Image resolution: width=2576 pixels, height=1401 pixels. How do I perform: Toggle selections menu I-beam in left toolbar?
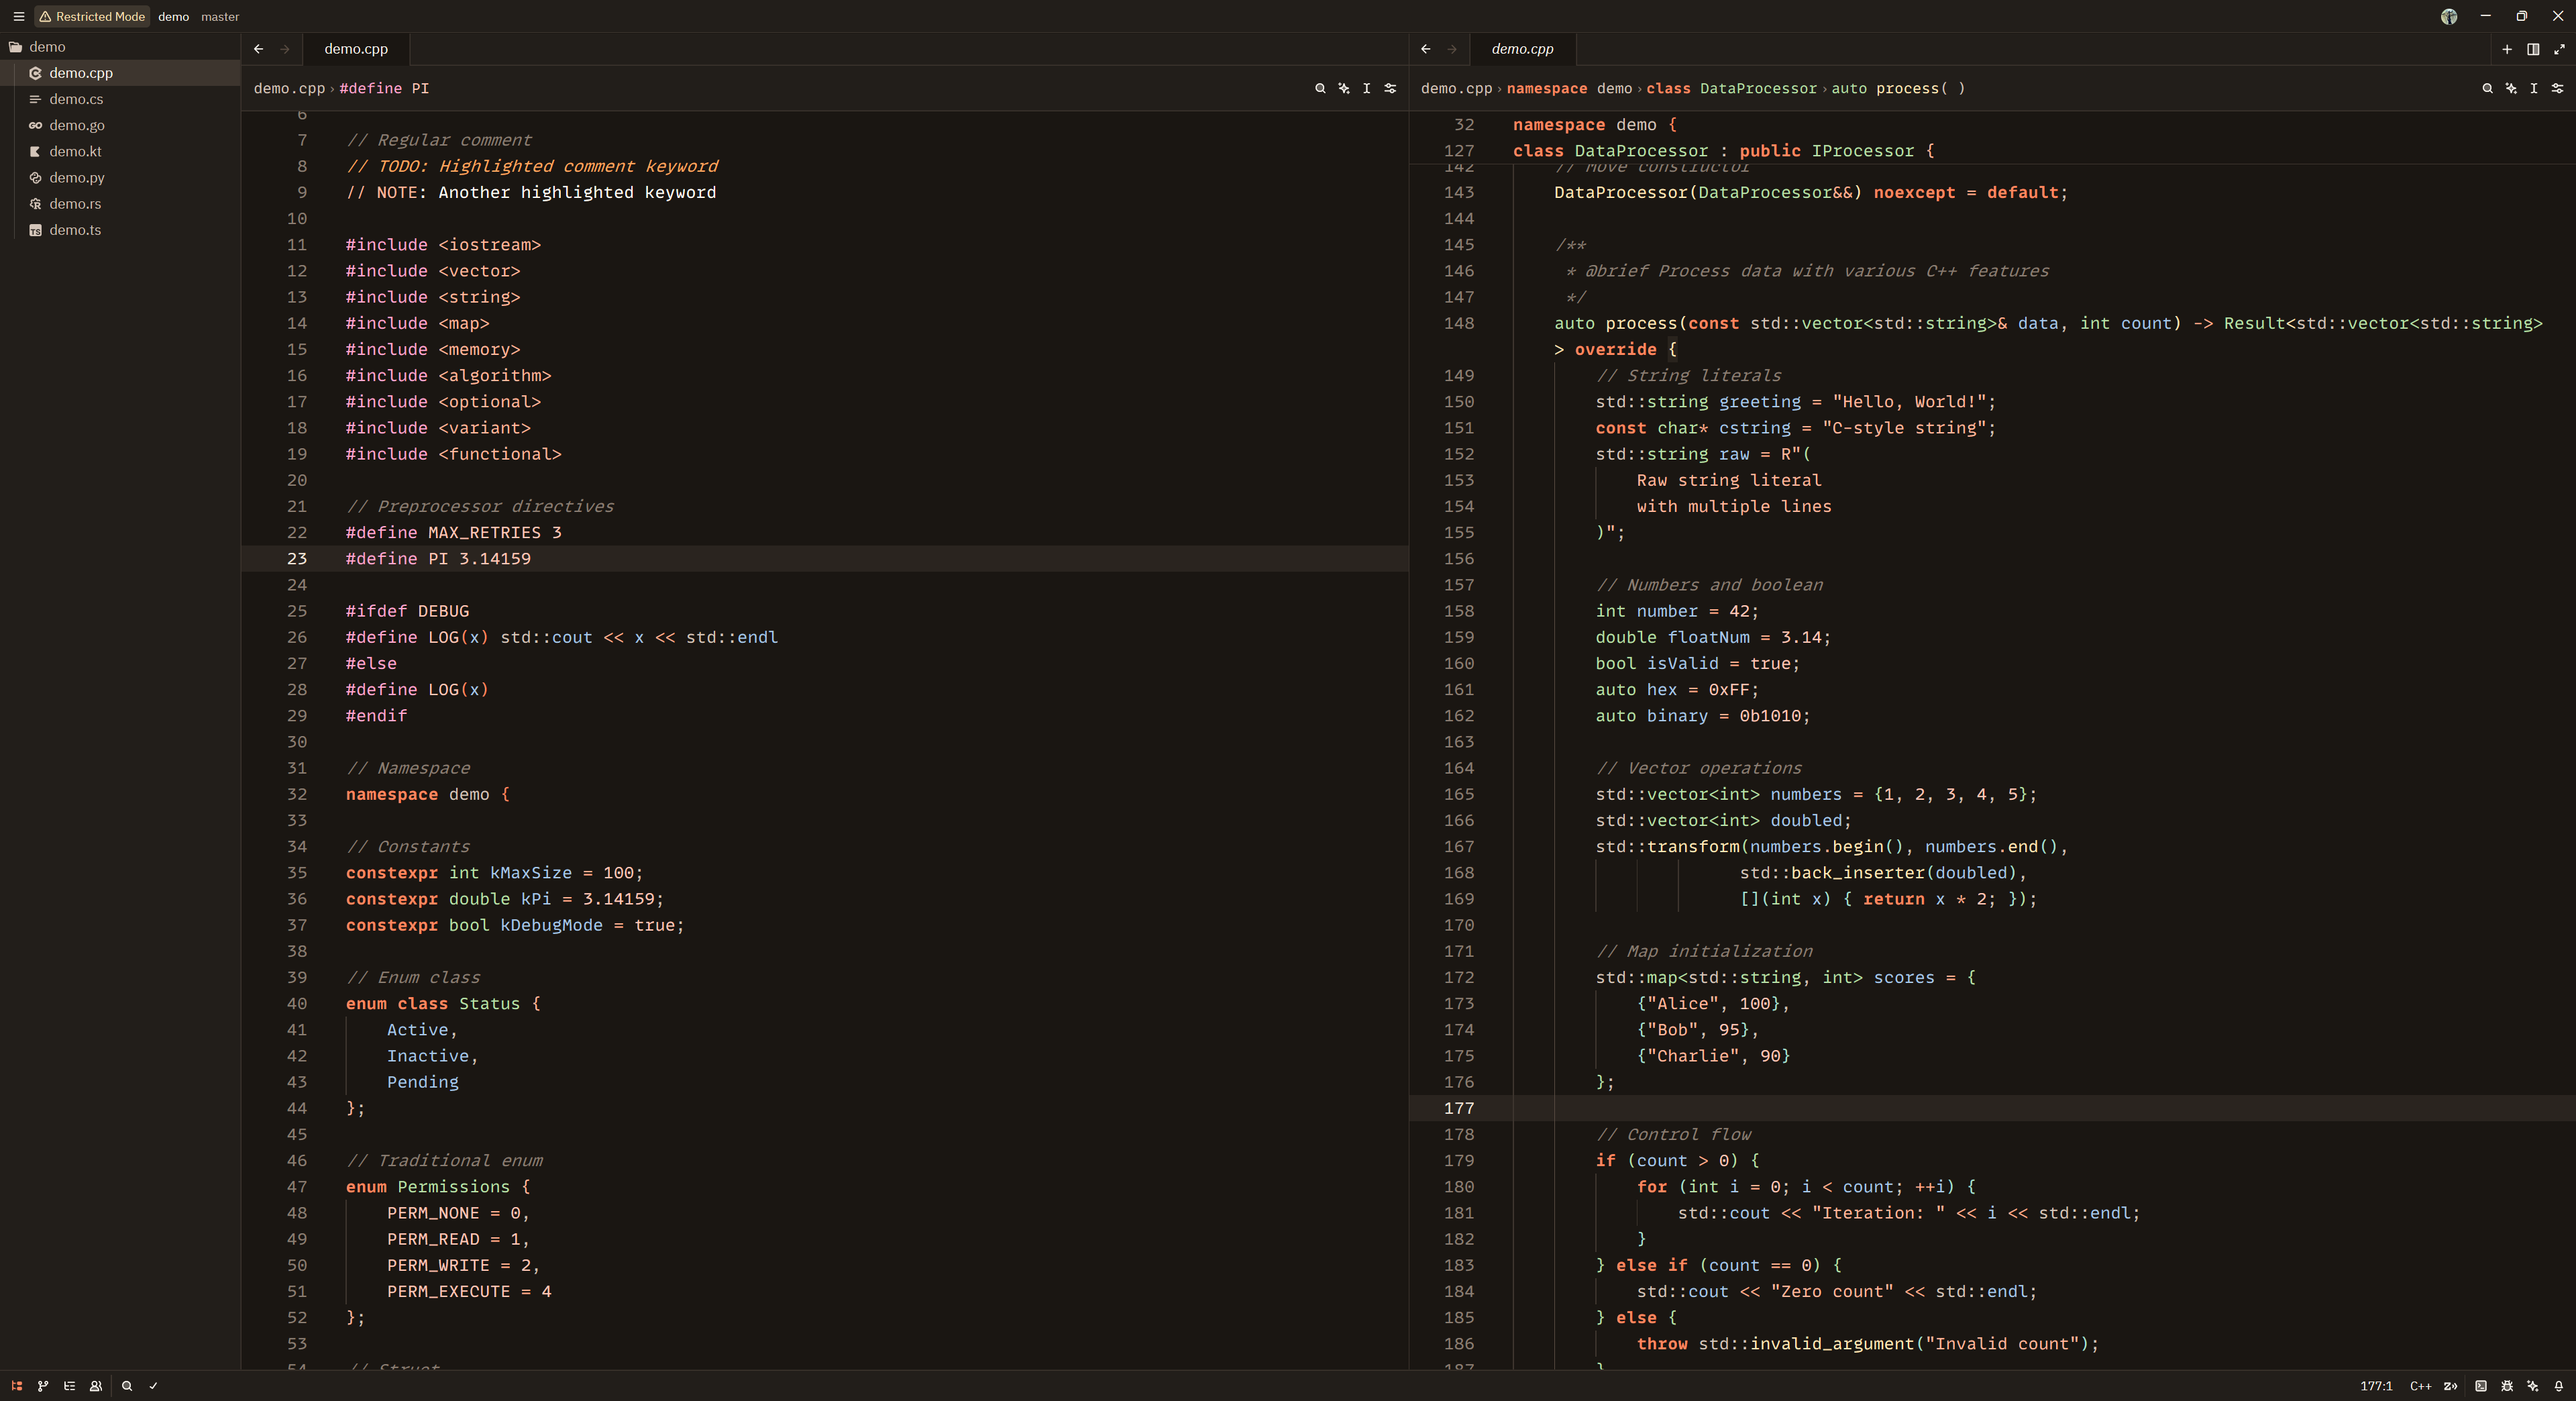tap(1367, 88)
